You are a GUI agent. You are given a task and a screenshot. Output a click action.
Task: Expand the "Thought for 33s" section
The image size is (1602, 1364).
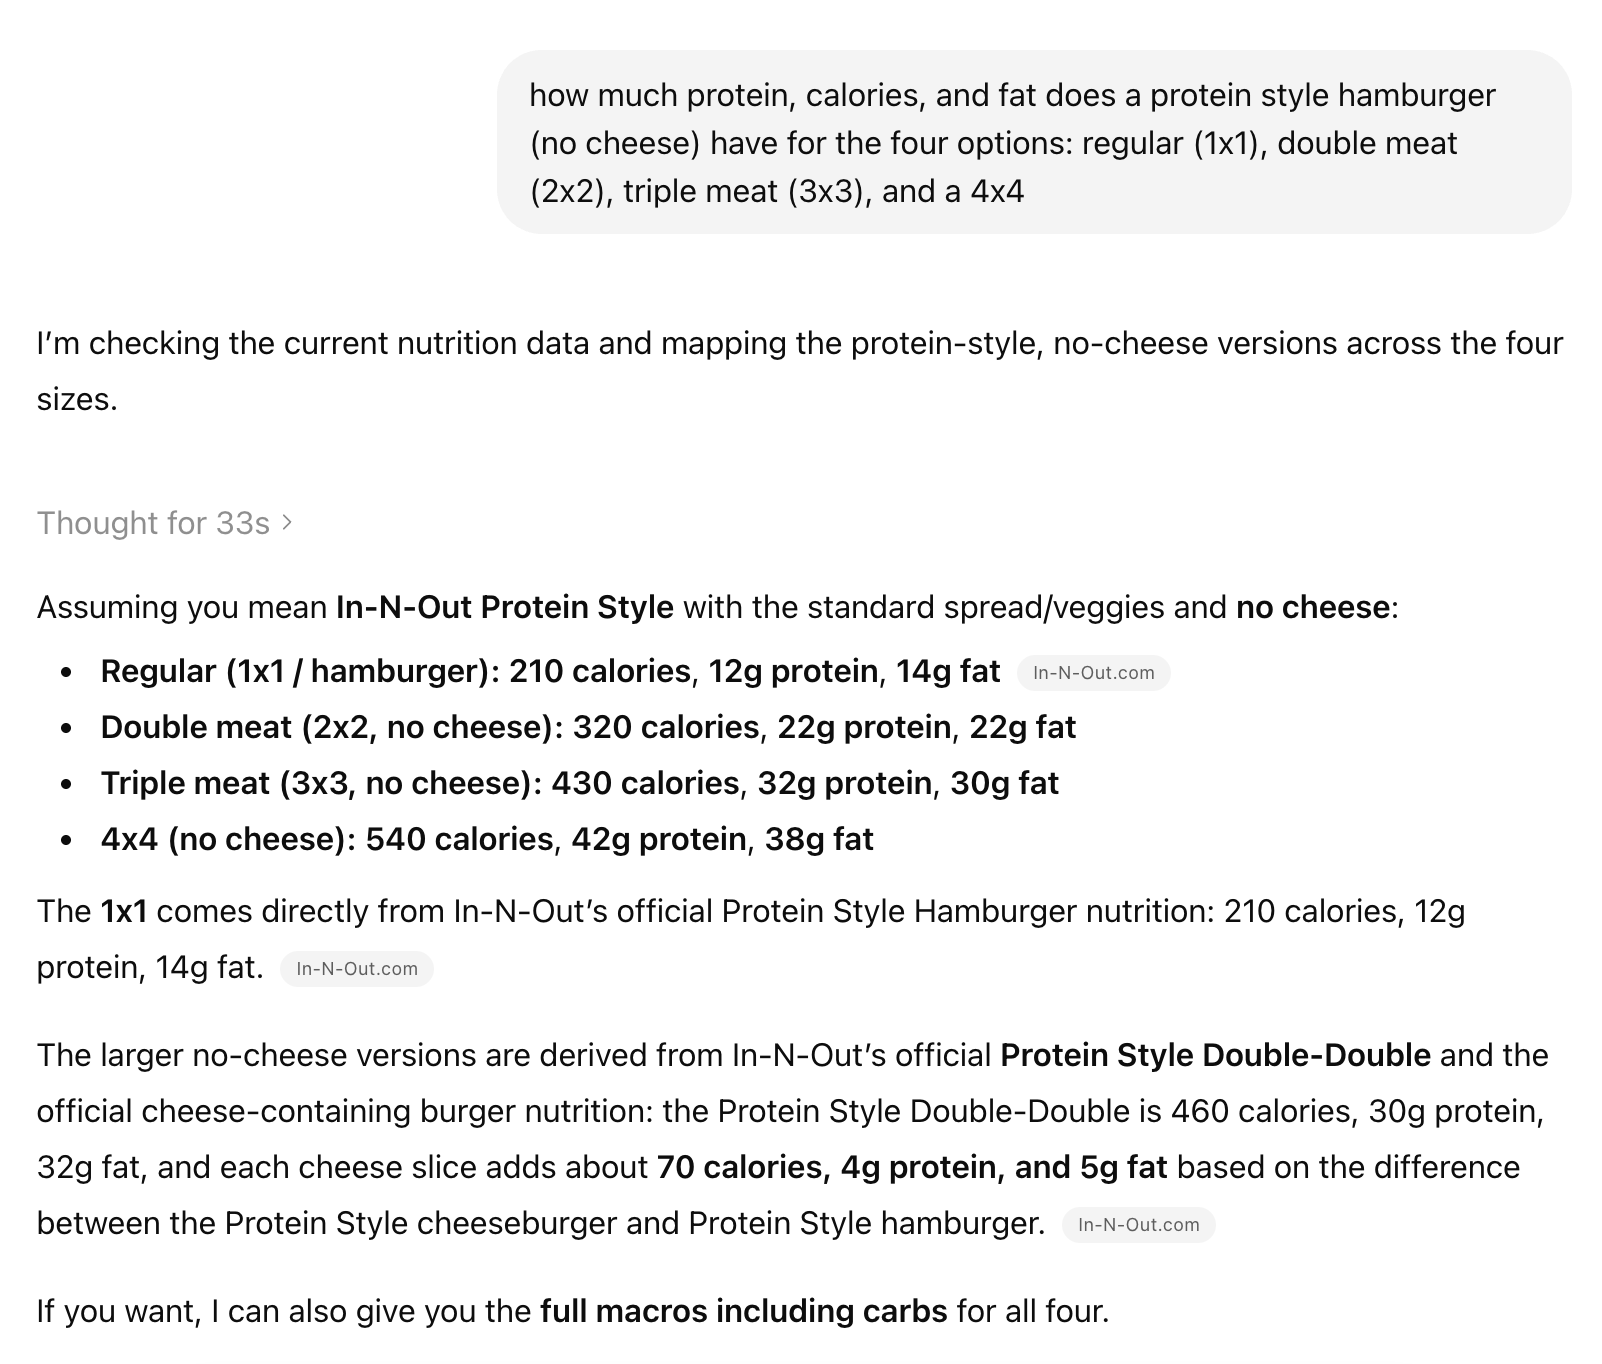(154, 523)
